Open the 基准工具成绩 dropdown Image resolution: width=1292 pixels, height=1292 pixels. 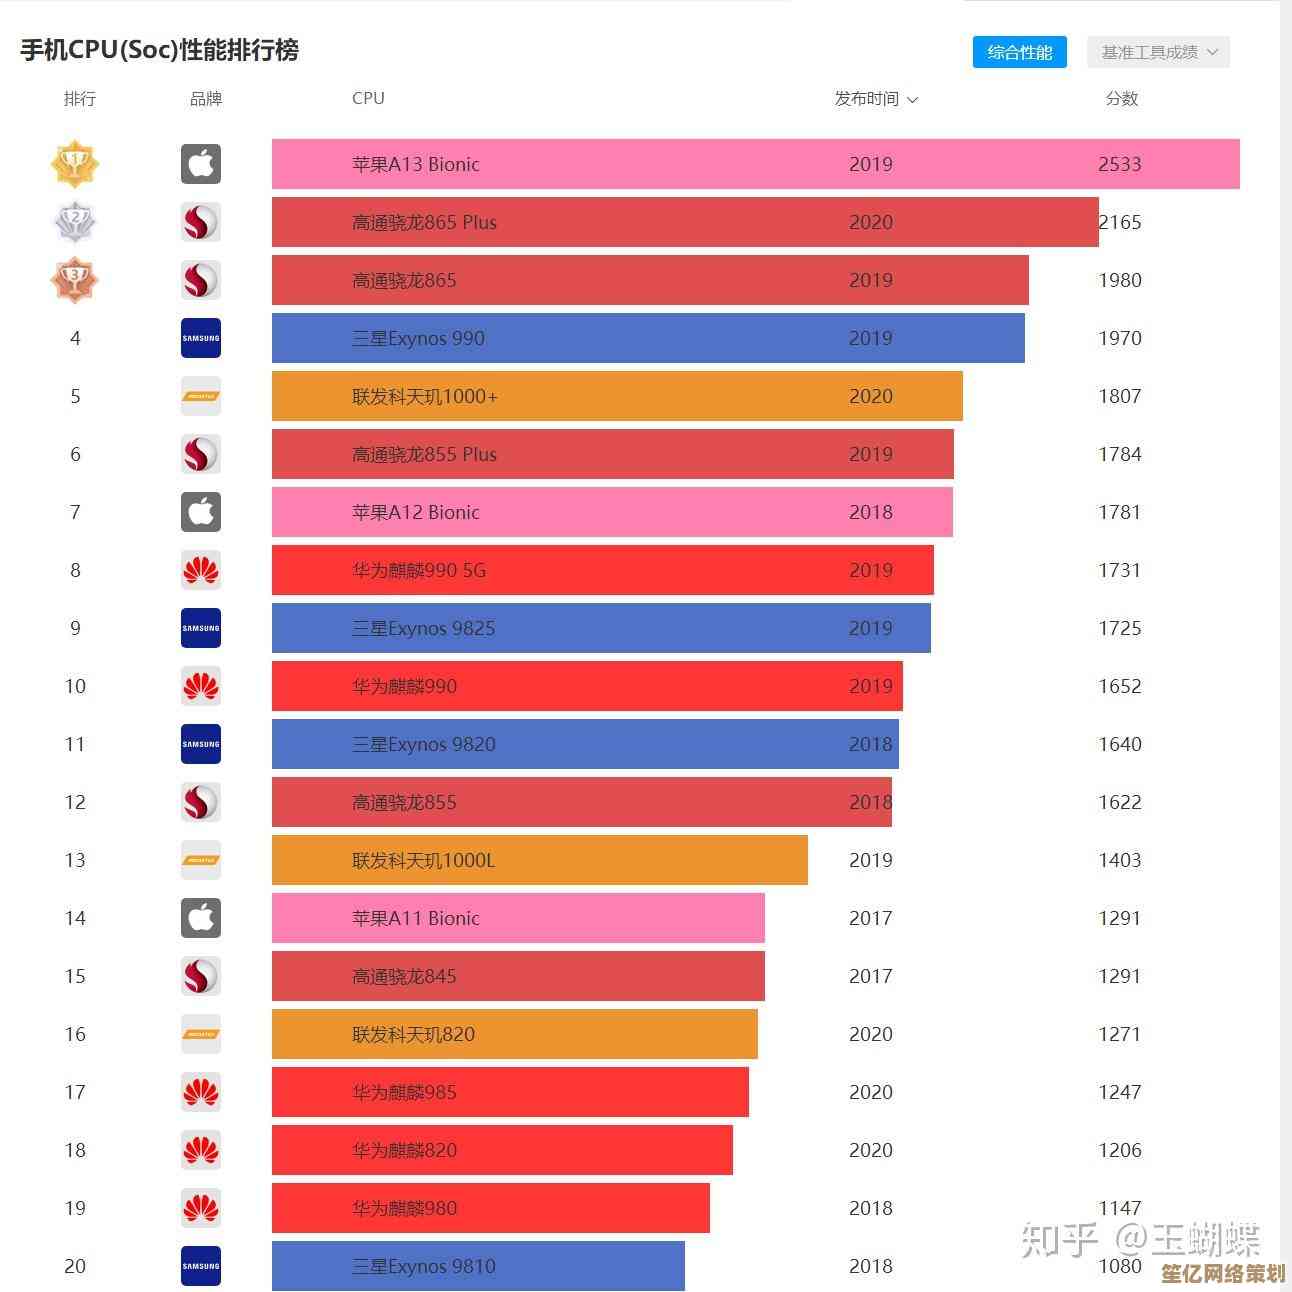pos(1158,52)
